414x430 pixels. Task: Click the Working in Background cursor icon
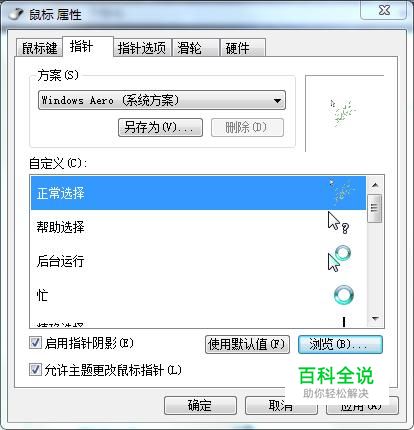point(339,259)
